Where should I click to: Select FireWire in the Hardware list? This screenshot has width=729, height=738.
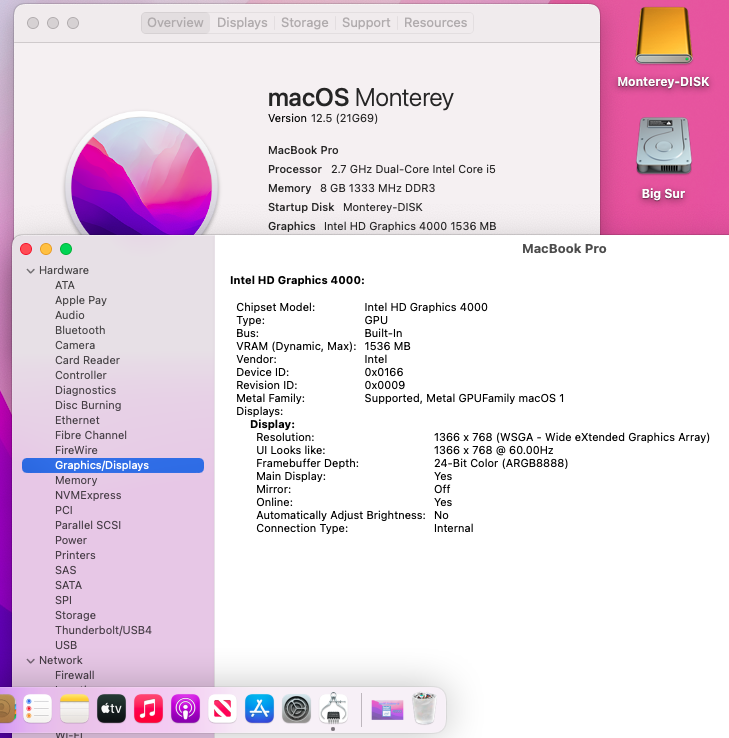pos(76,450)
